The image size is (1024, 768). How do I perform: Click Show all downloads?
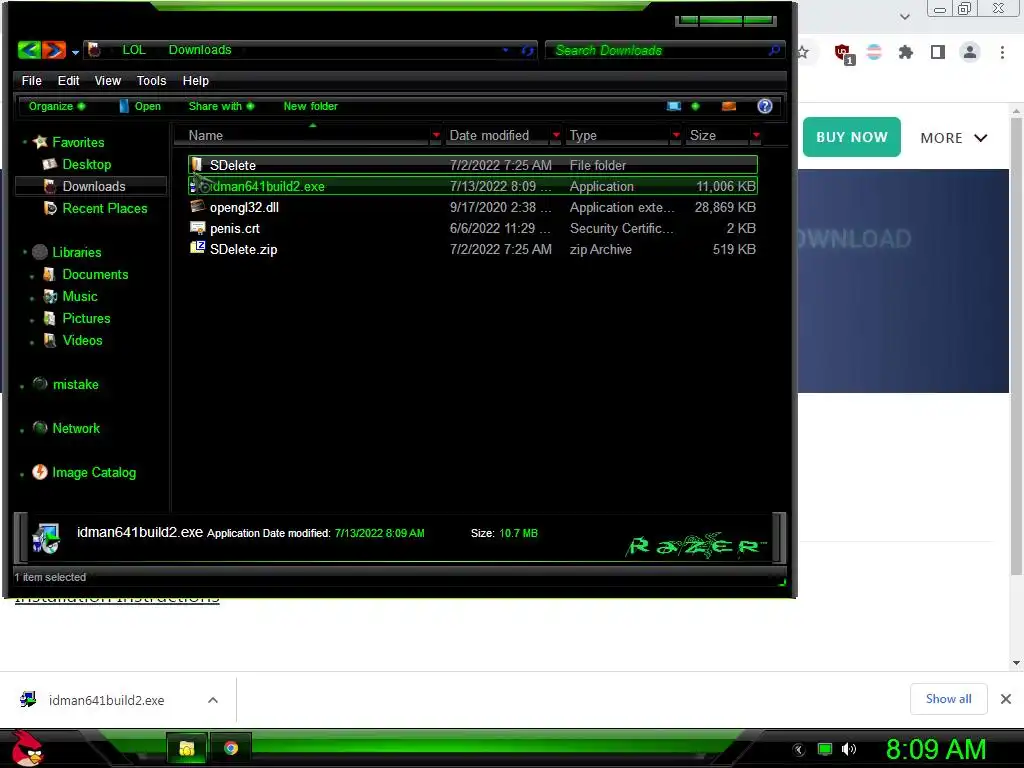(x=948, y=699)
